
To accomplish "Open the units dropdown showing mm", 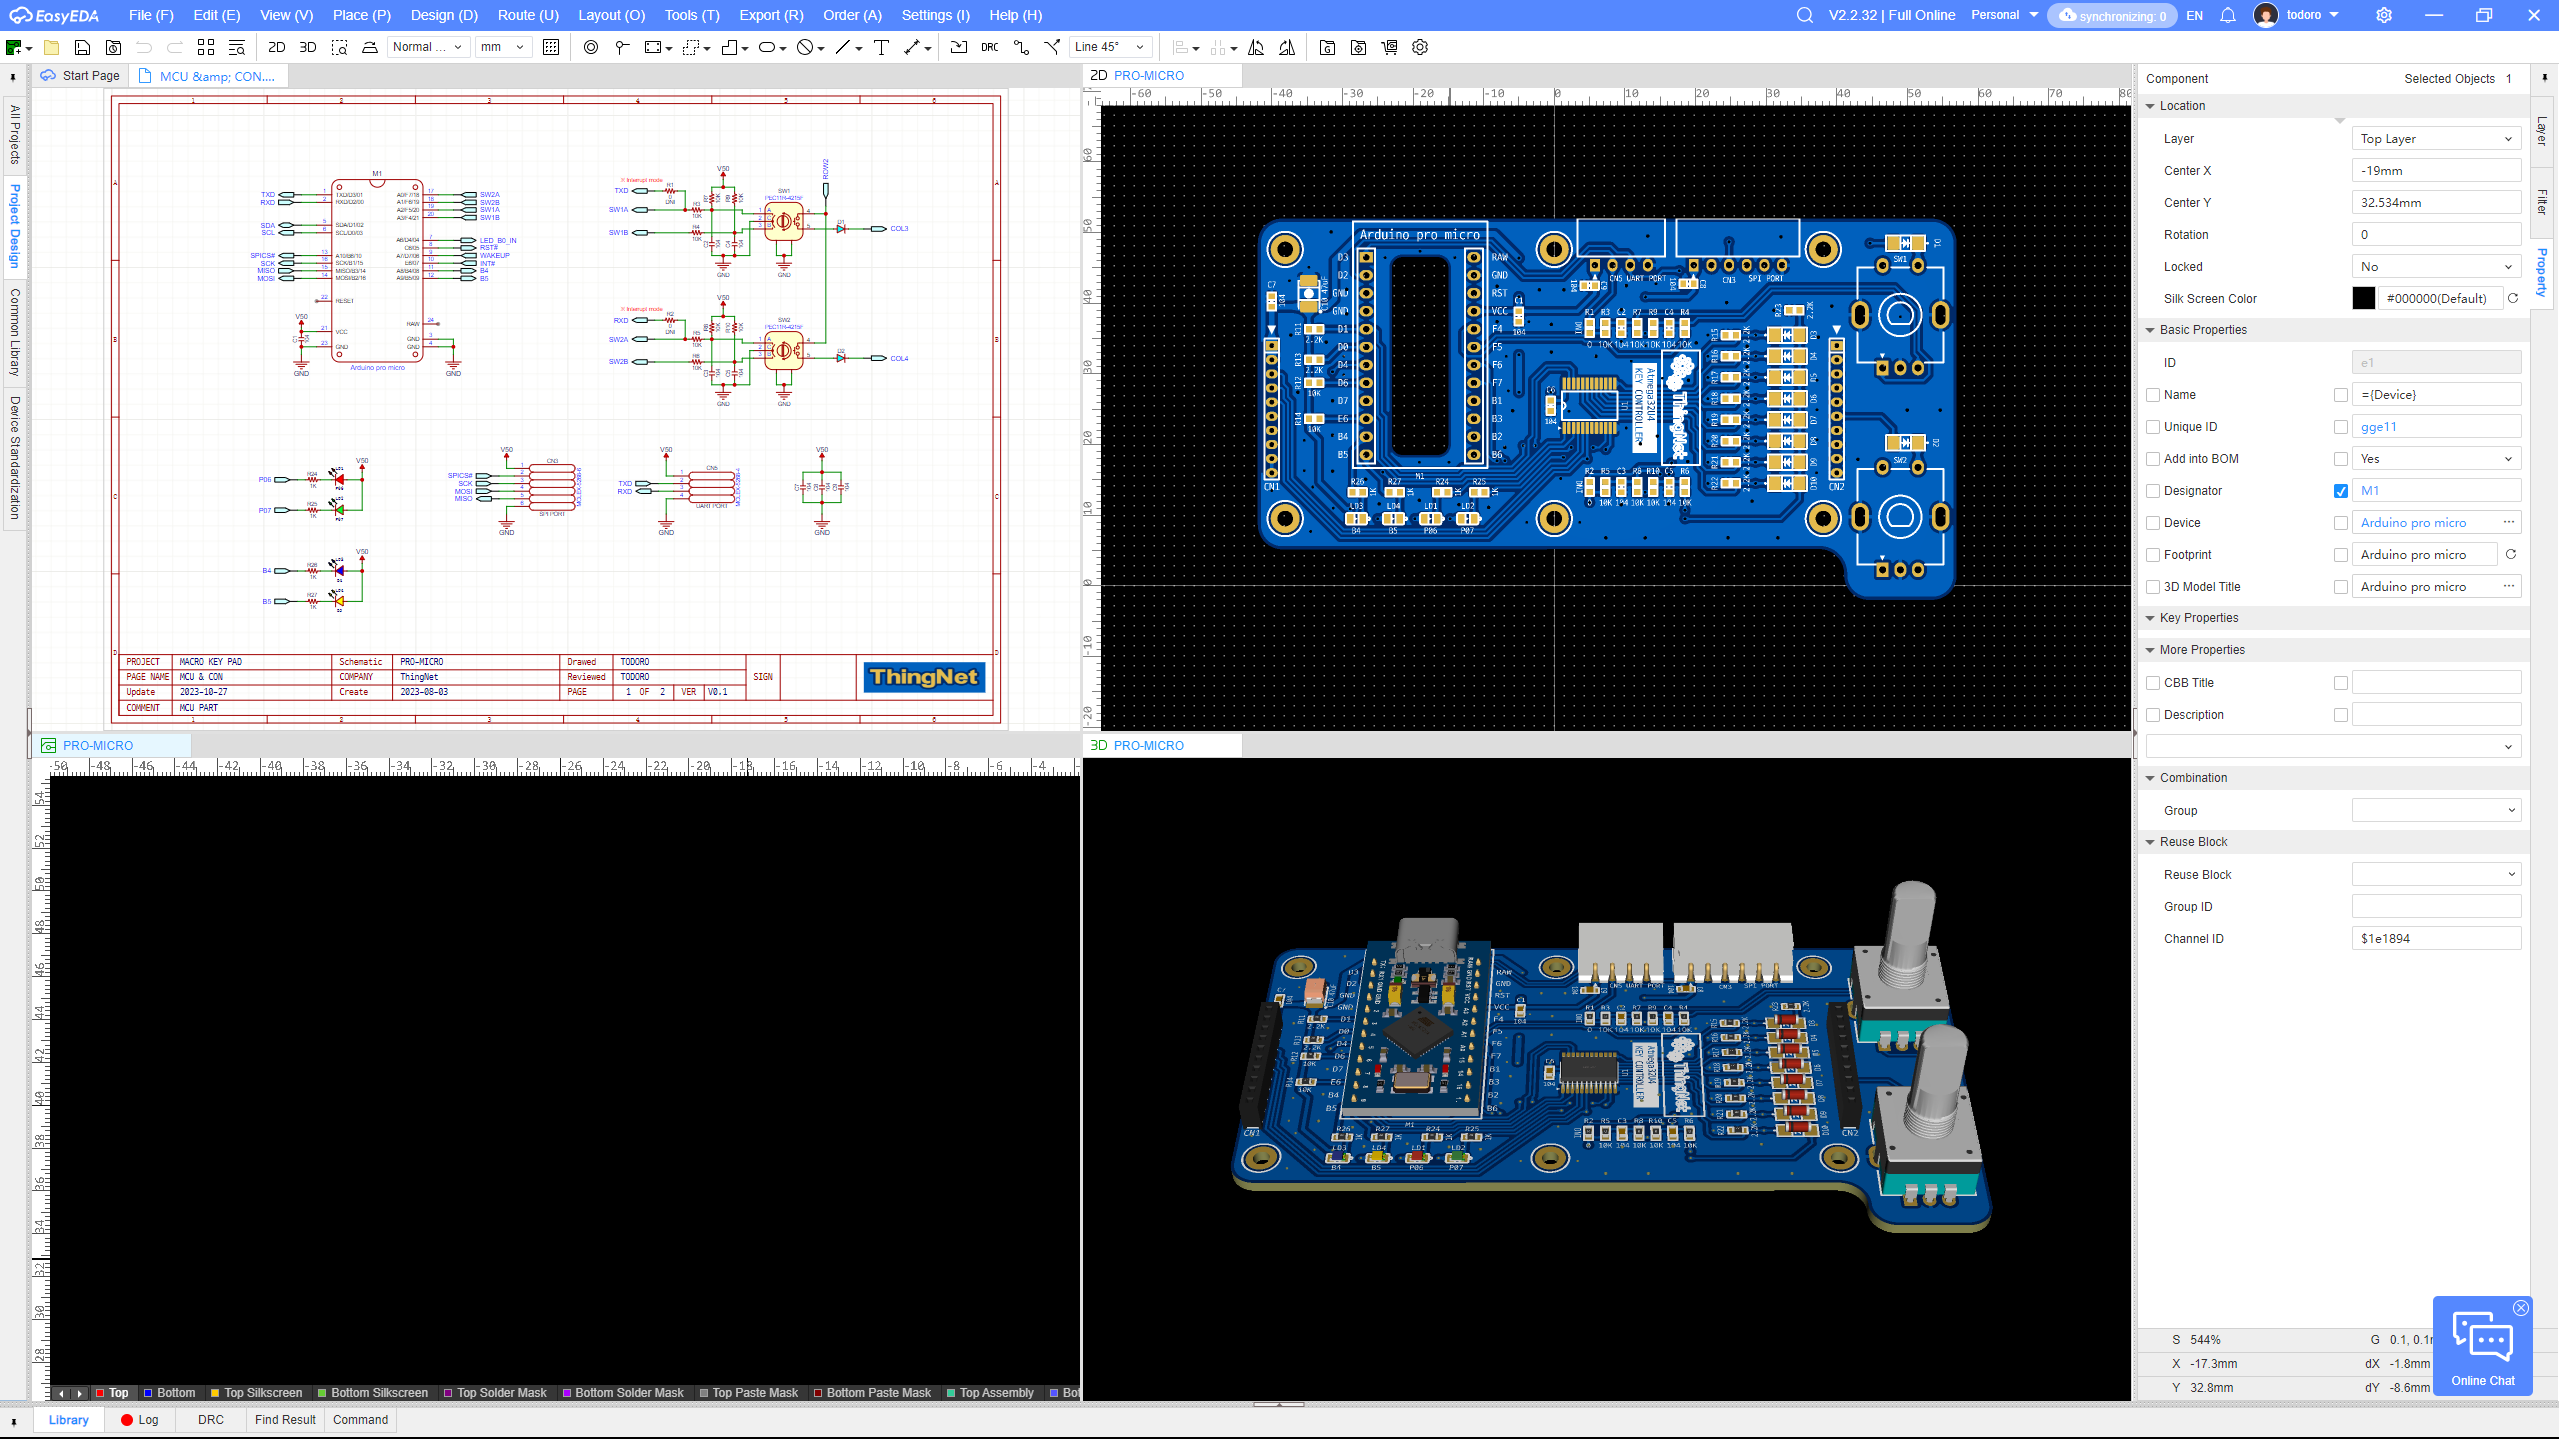I will 502,47.
